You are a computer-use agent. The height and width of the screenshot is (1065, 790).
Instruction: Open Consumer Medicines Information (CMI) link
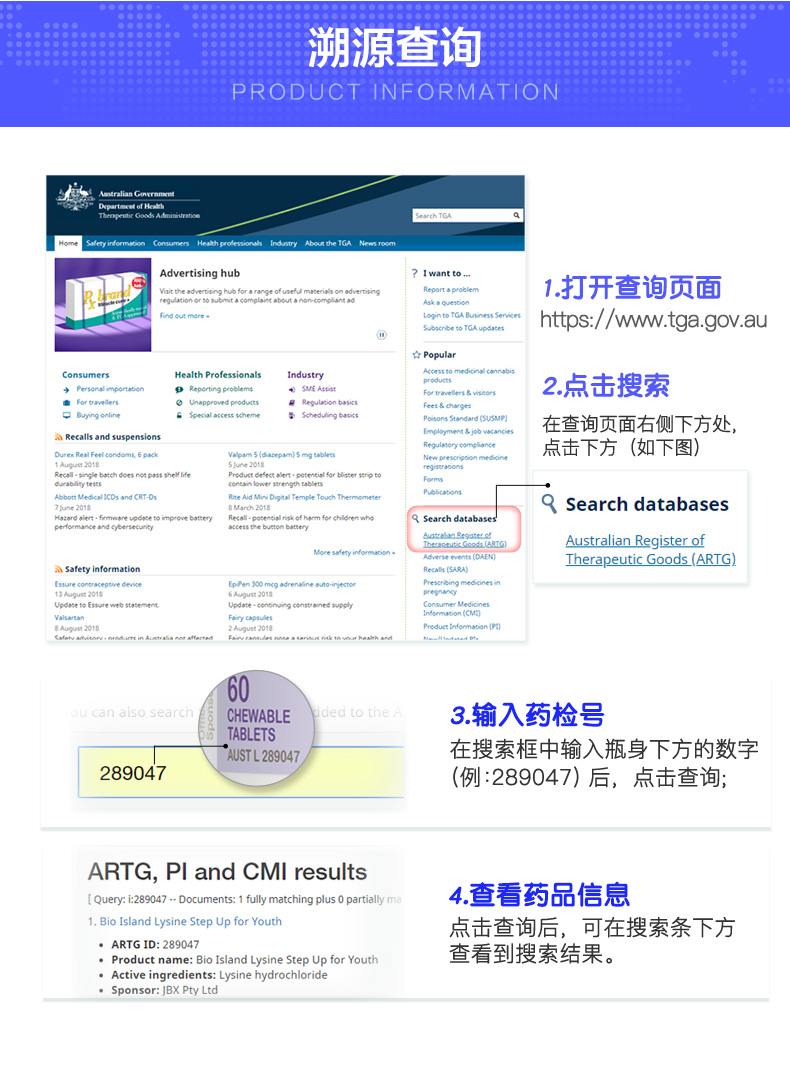[456, 609]
